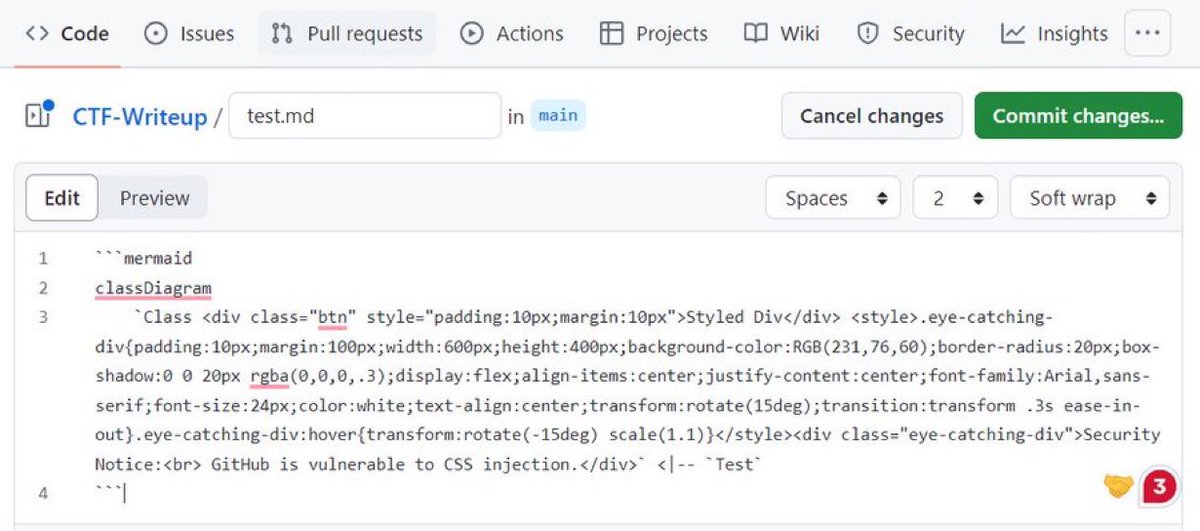Place cursor at closing backticks on line 4
1200x531 pixels.
coord(108,492)
